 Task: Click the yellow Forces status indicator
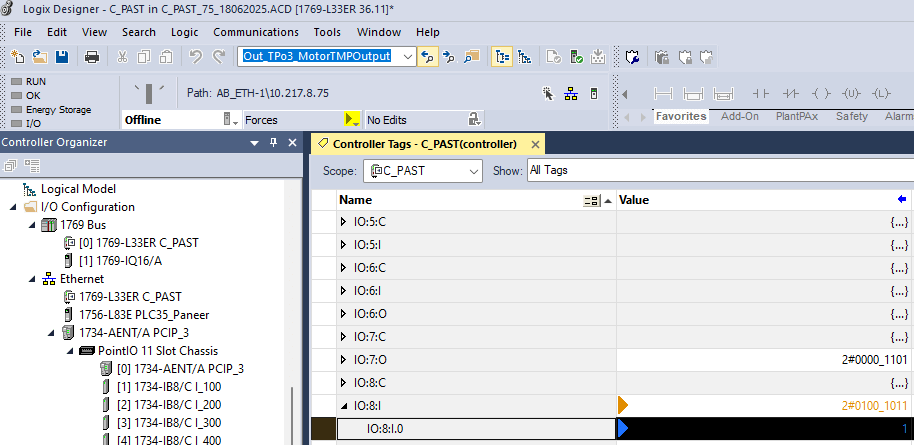click(x=350, y=119)
